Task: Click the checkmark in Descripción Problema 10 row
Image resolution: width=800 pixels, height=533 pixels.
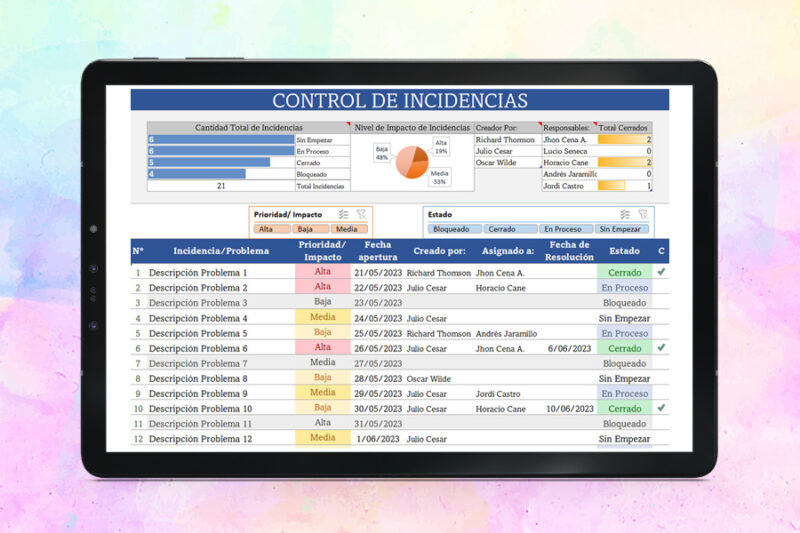Action: pos(661,408)
